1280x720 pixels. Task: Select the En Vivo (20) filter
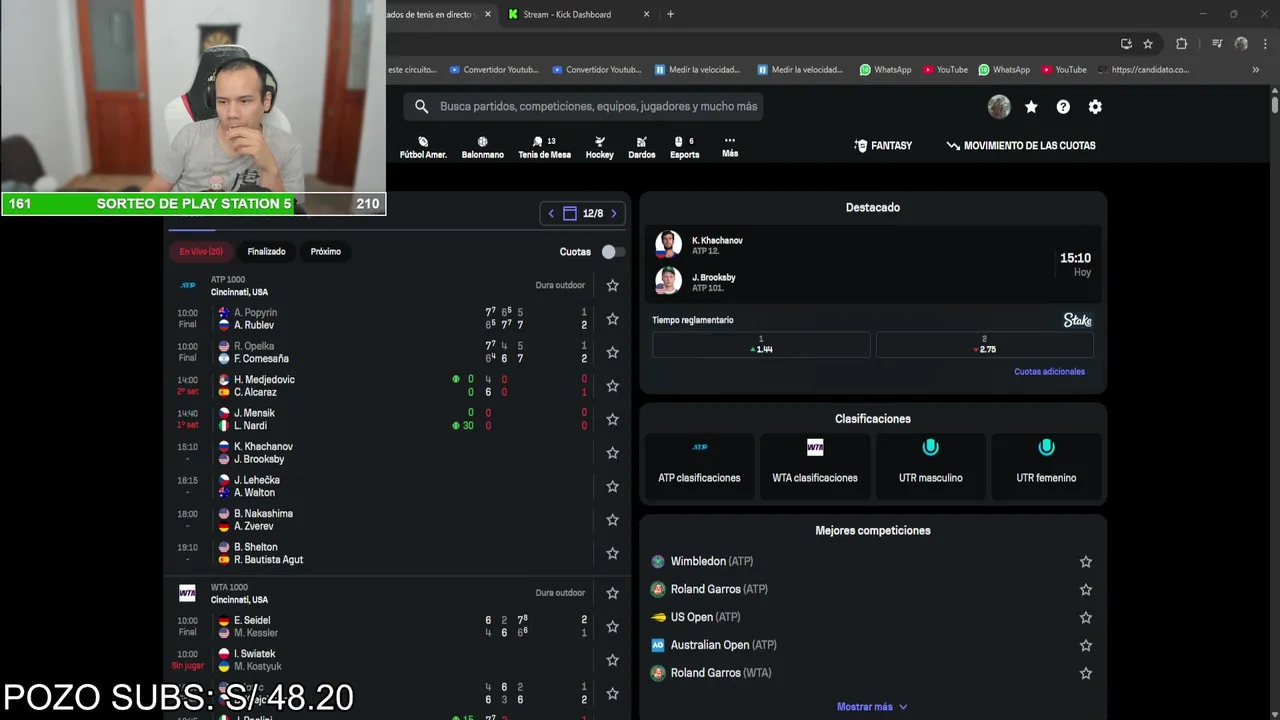click(x=201, y=251)
